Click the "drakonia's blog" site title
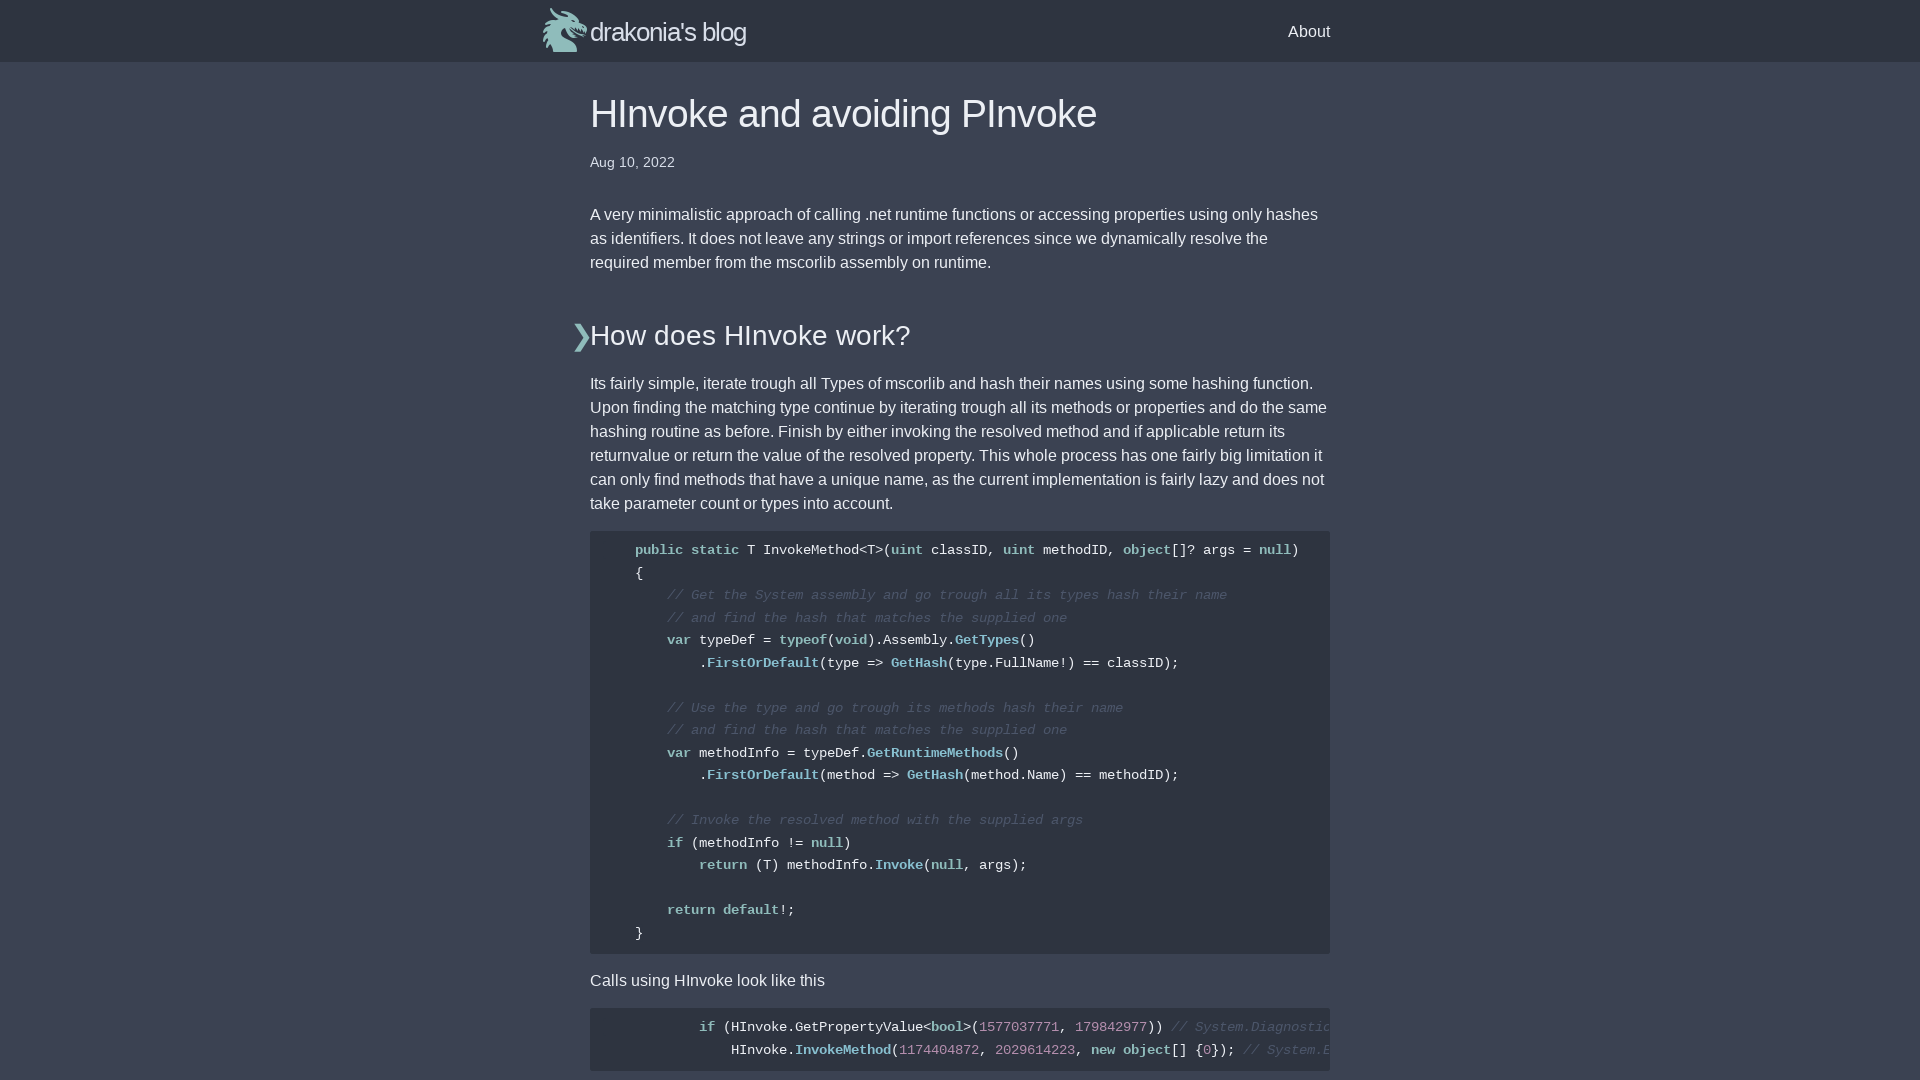 (668, 31)
